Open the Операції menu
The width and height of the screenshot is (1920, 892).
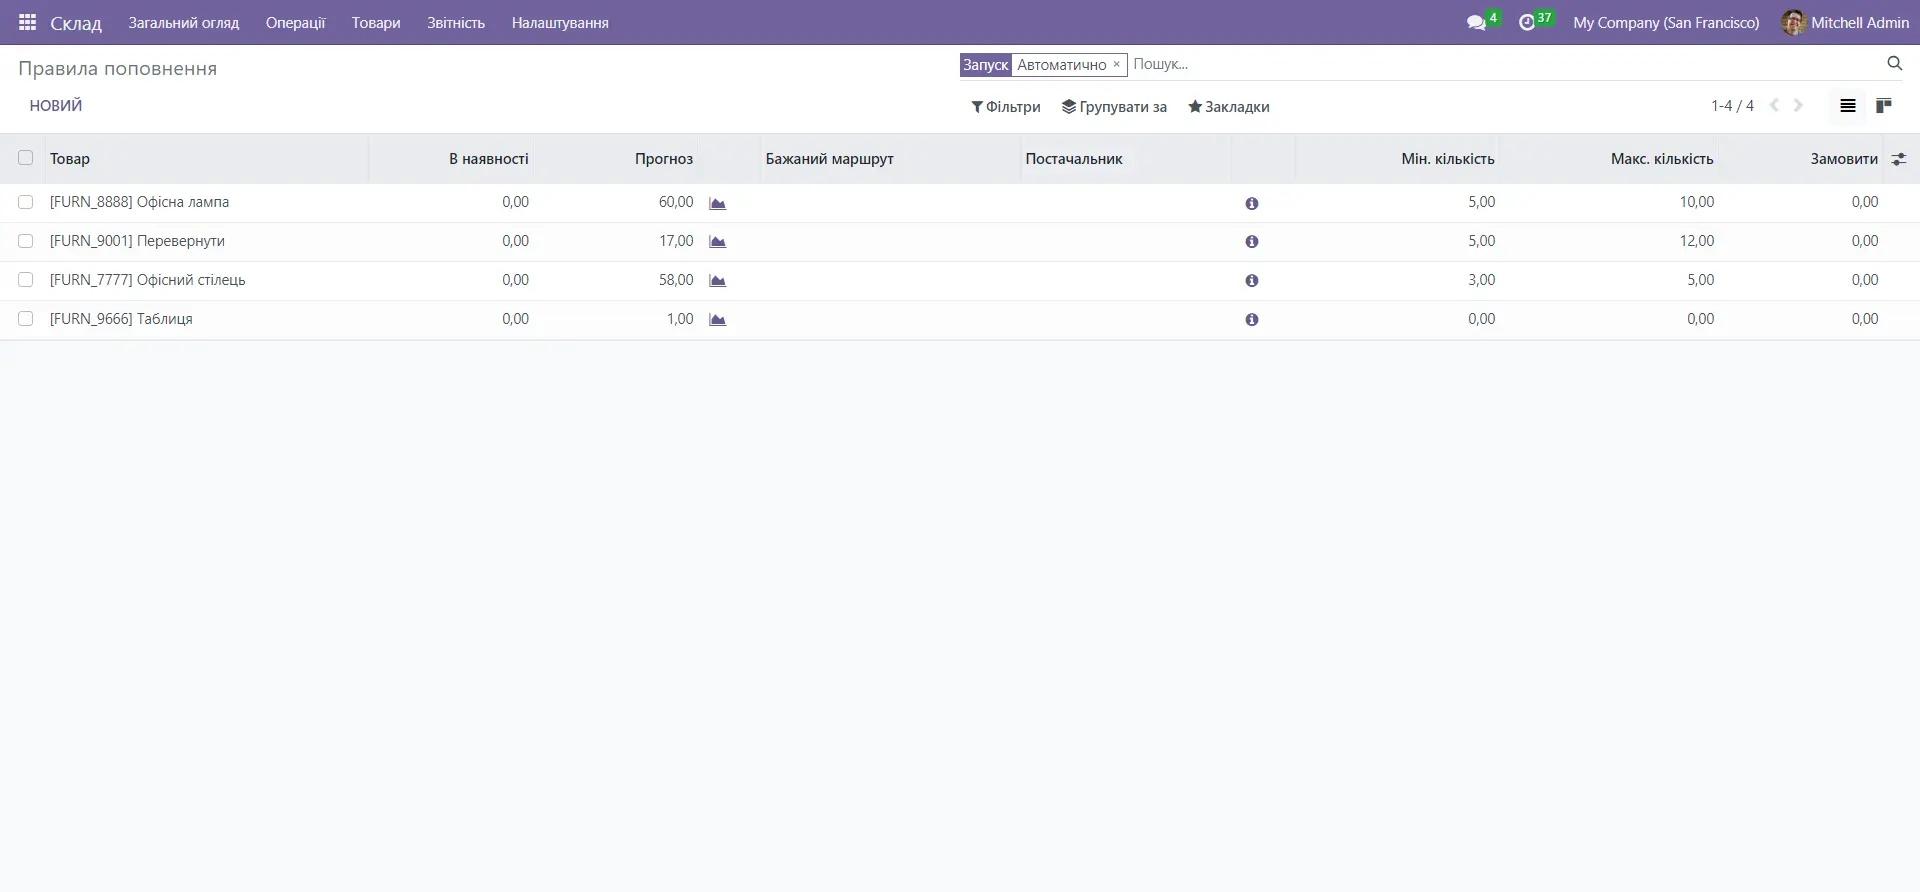[295, 22]
